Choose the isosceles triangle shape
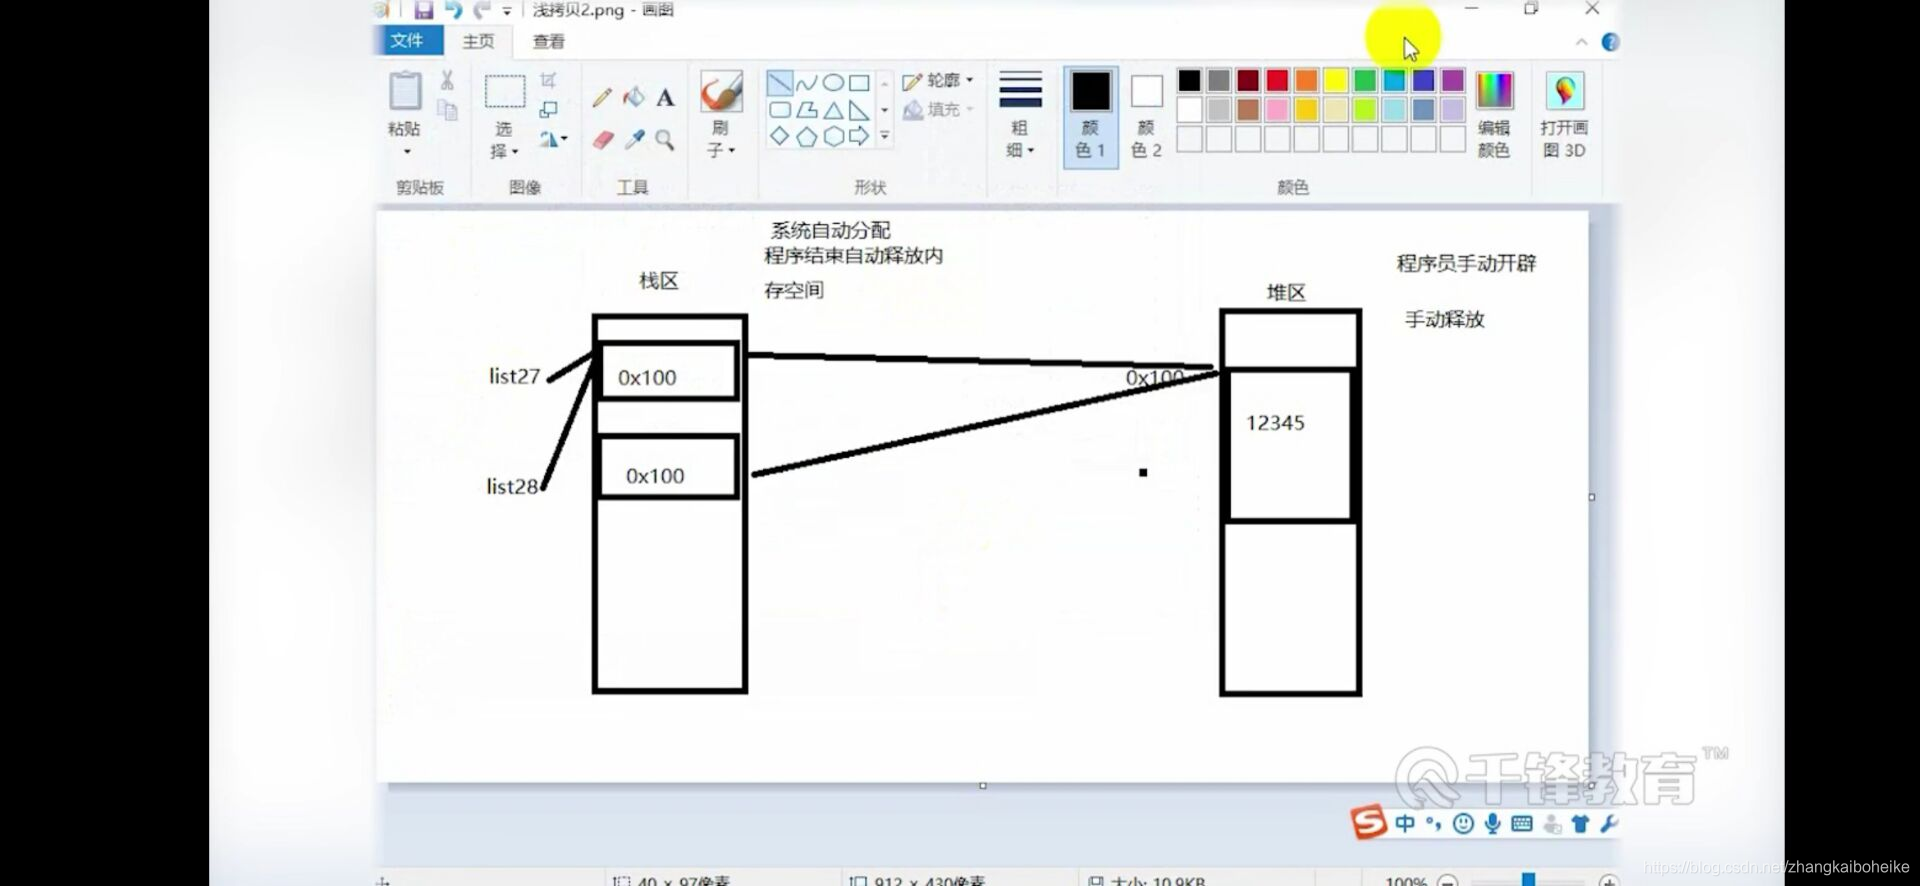Image resolution: width=1920 pixels, height=886 pixels. click(x=832, y=110)
